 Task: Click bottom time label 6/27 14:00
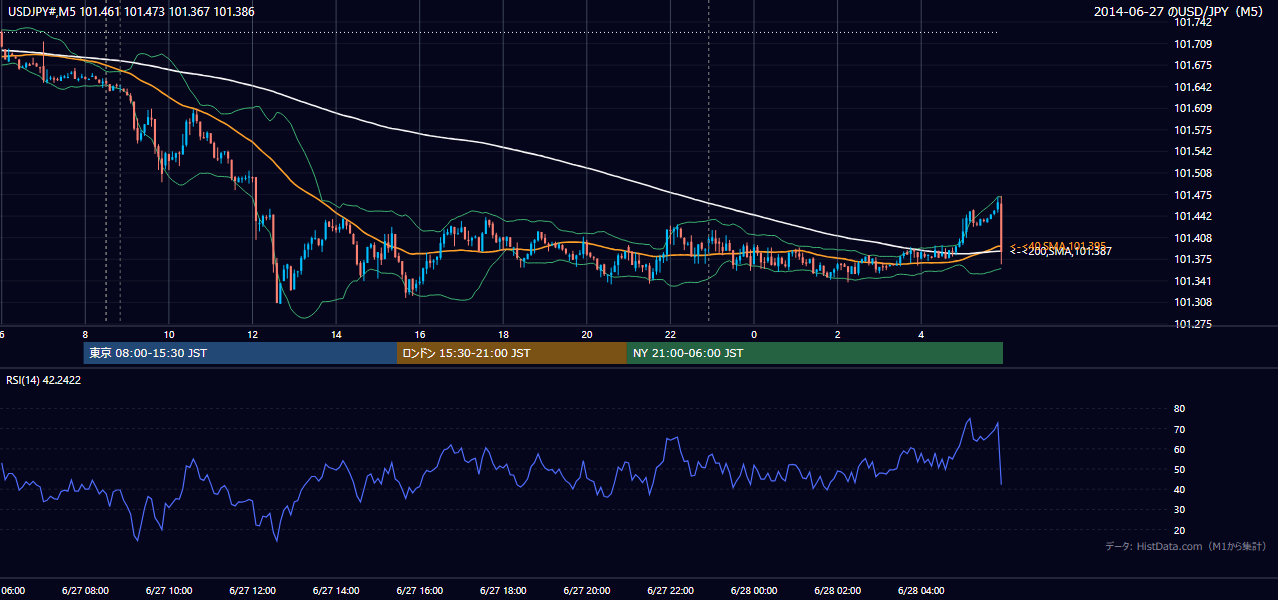point(336,590)
